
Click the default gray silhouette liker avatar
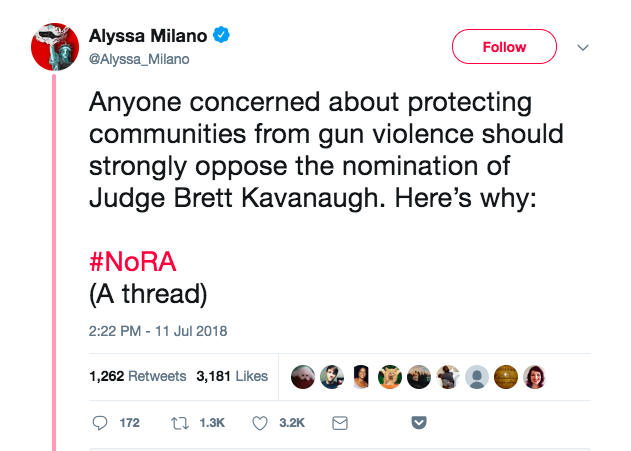(477, 376)
